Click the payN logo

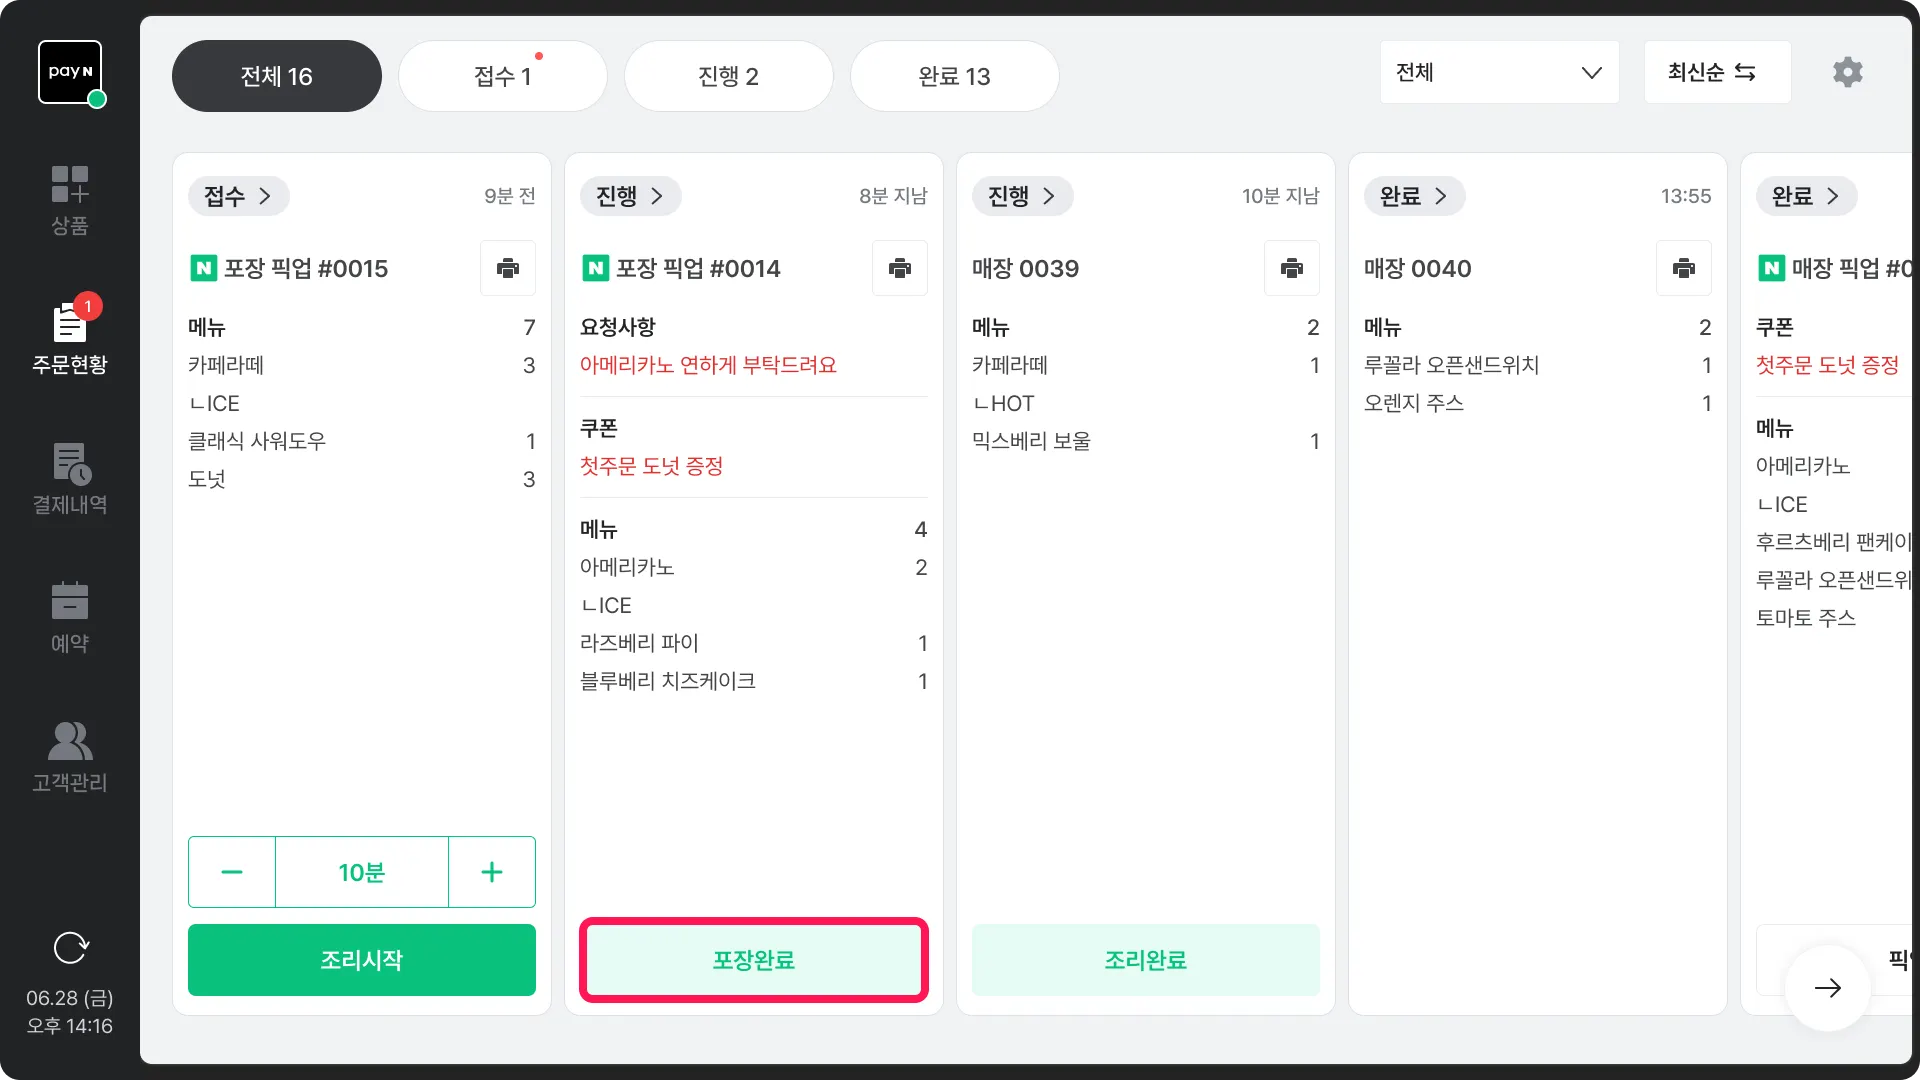[x=70, y=72]
